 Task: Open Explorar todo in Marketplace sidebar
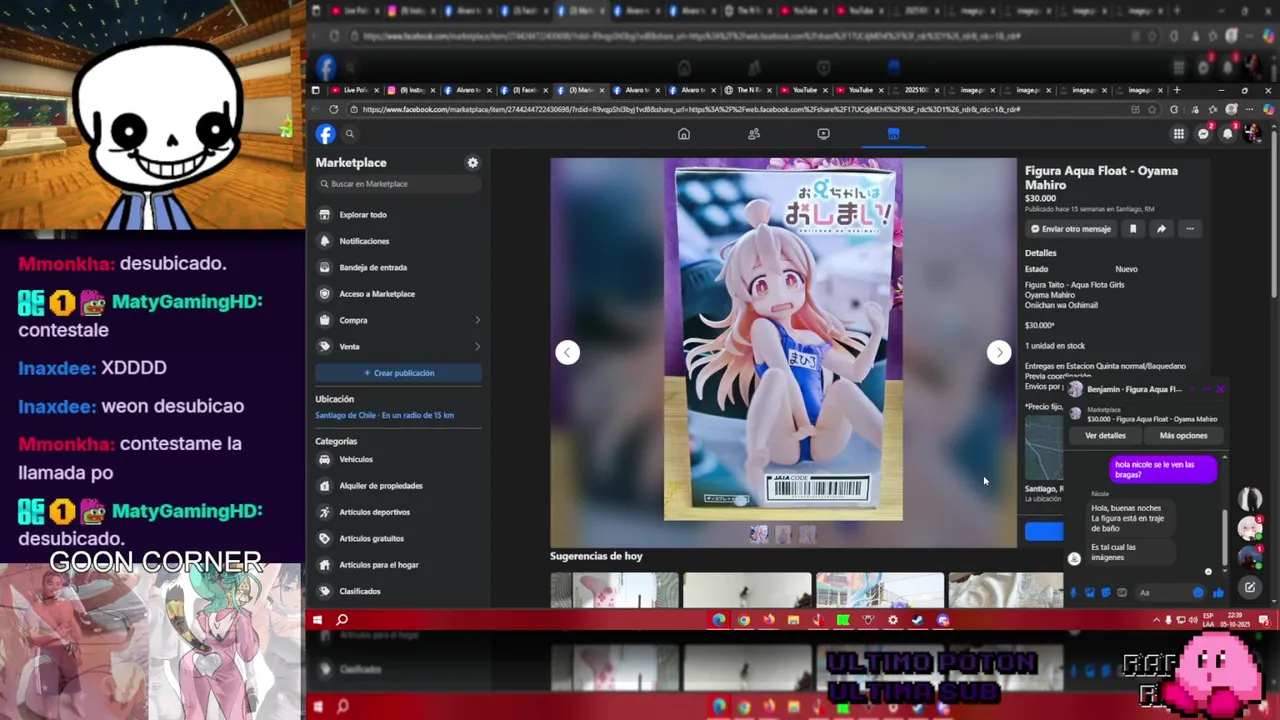(x=398, y=214)
